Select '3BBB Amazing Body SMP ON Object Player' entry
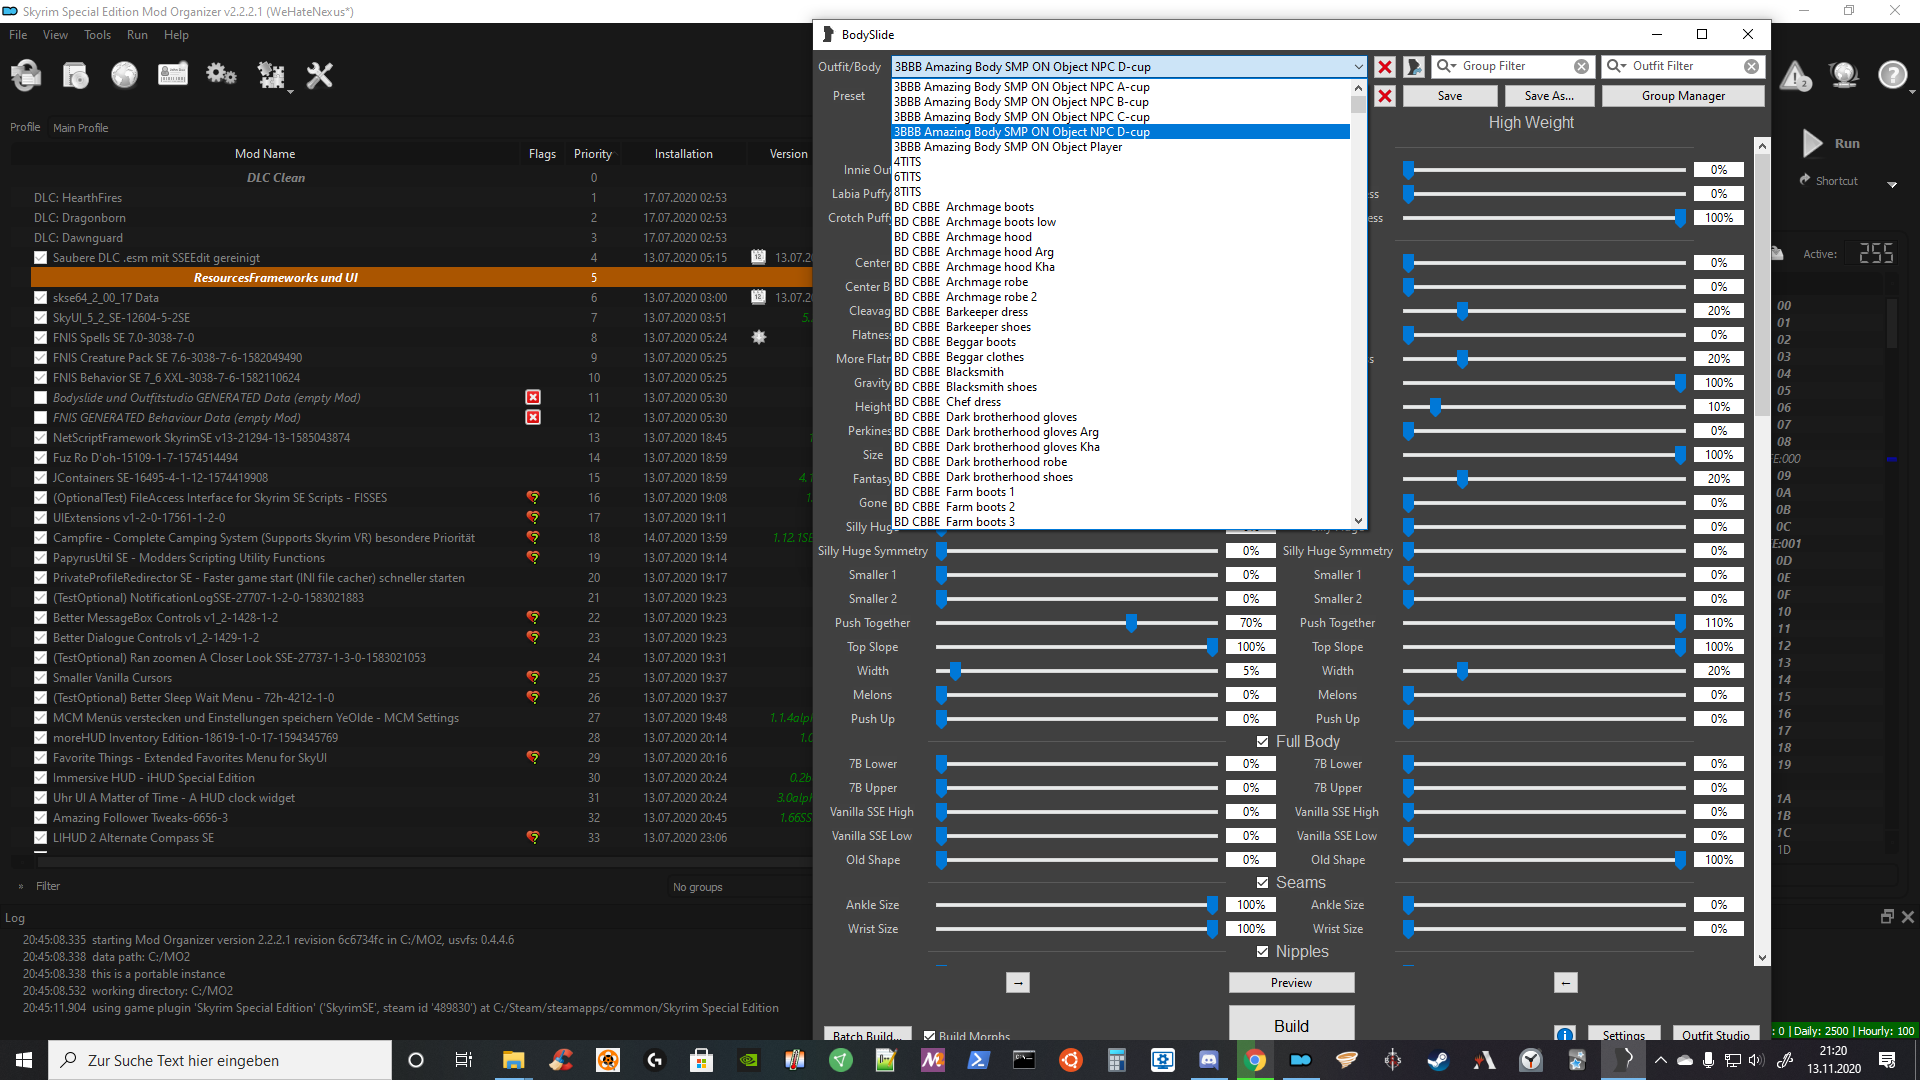 (x=1008, y=147)
